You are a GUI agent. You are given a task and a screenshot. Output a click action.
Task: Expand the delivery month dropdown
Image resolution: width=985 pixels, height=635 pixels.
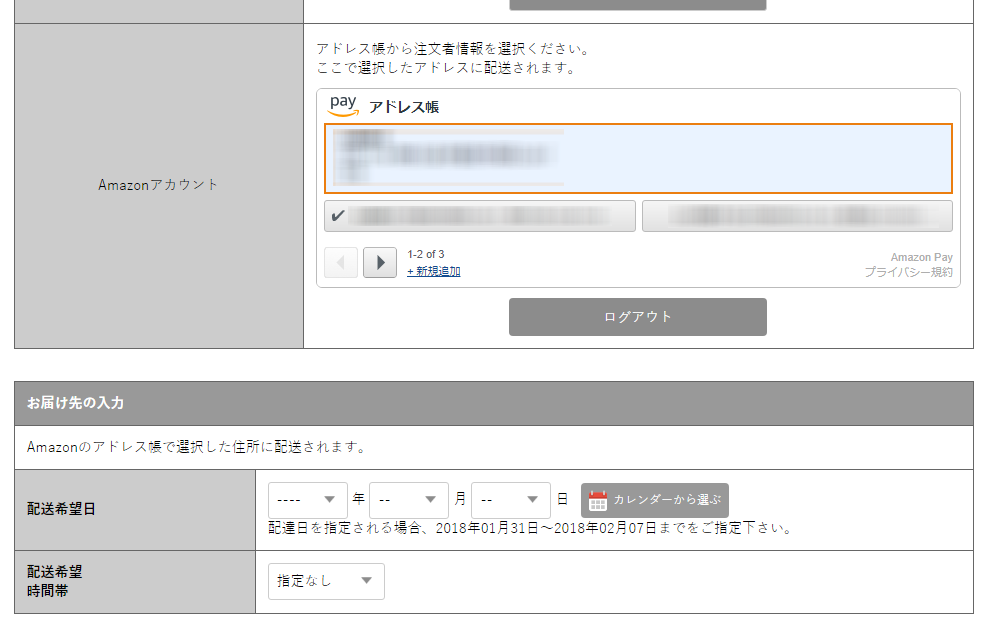tap(409, 500)
